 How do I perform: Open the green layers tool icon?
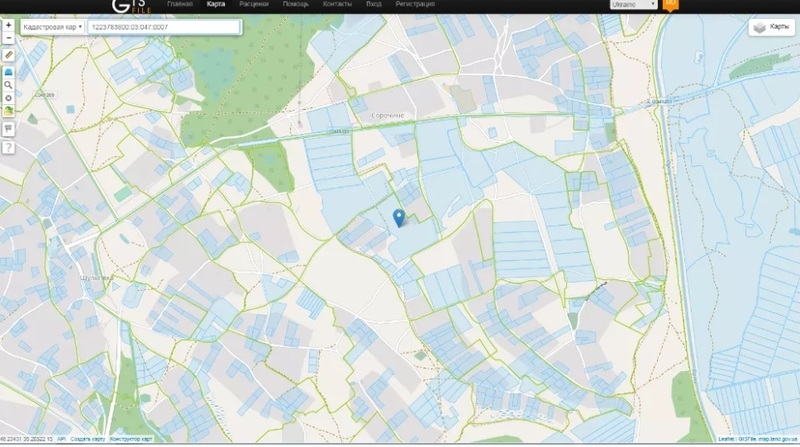point(8,111)
